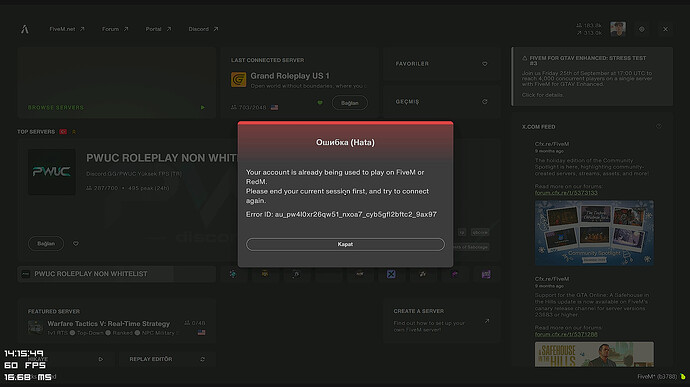Open the Create a Server tile
690x387 pixels.
click(441, 322)
